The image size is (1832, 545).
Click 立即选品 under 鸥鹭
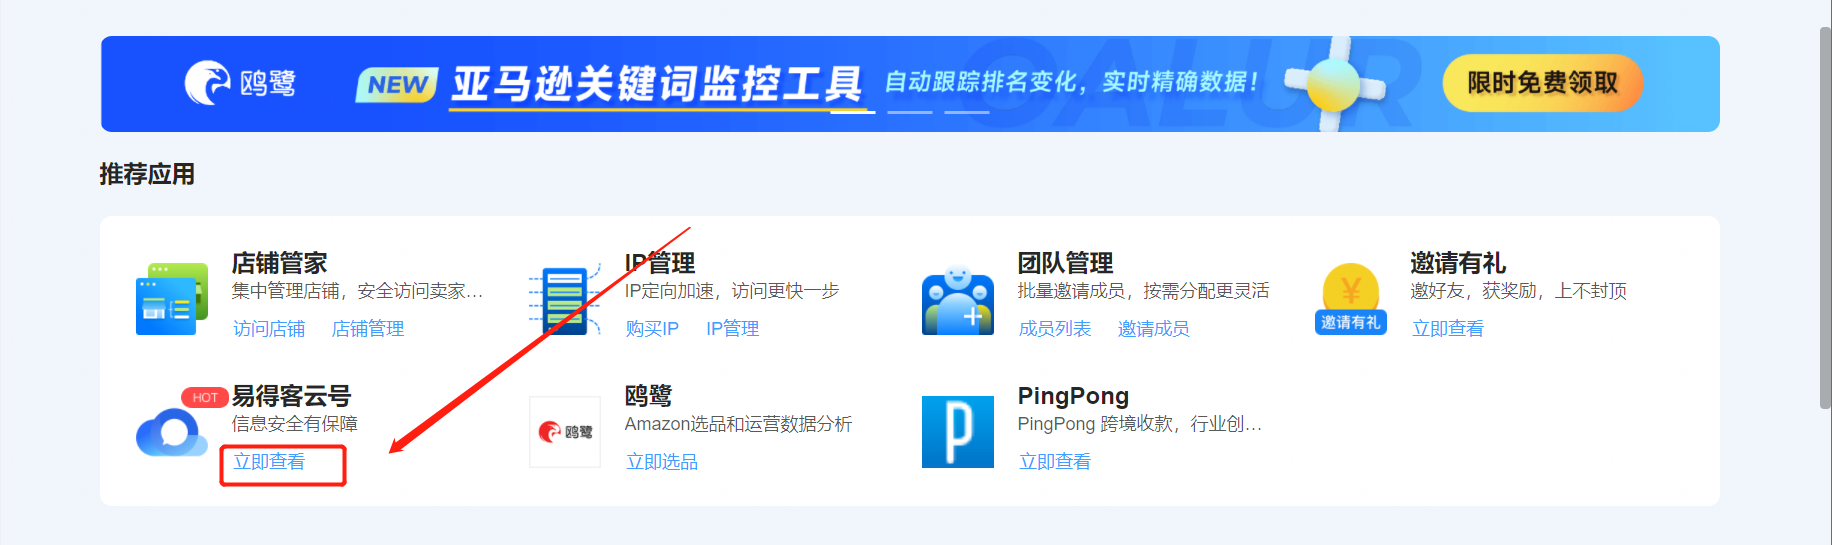(662, 462)
